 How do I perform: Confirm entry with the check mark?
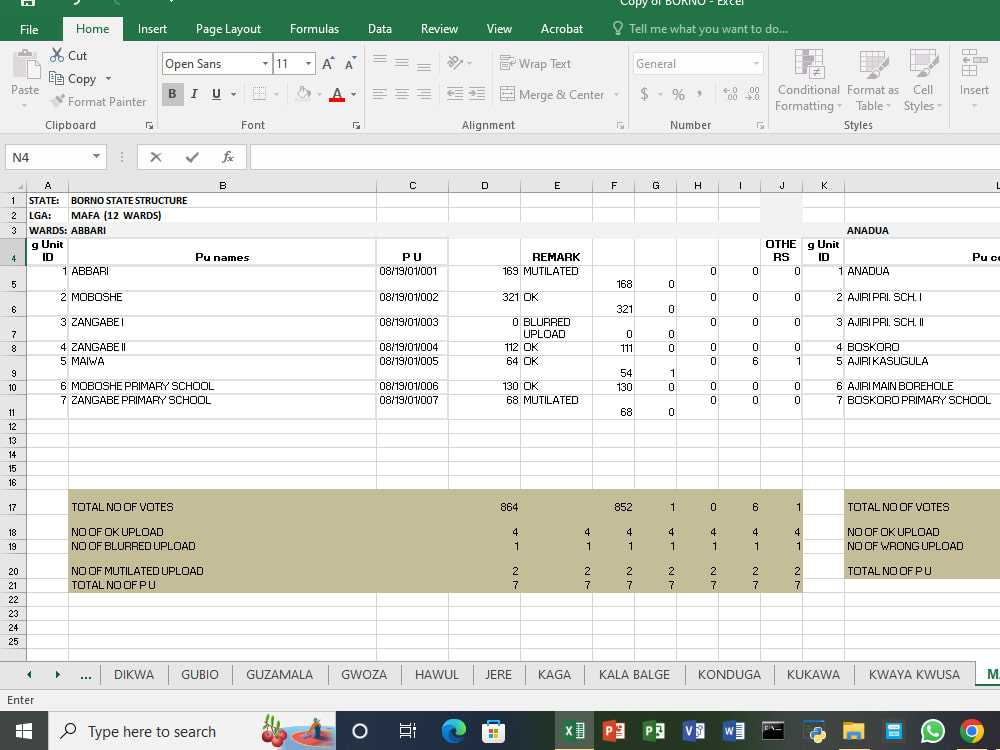192,157
